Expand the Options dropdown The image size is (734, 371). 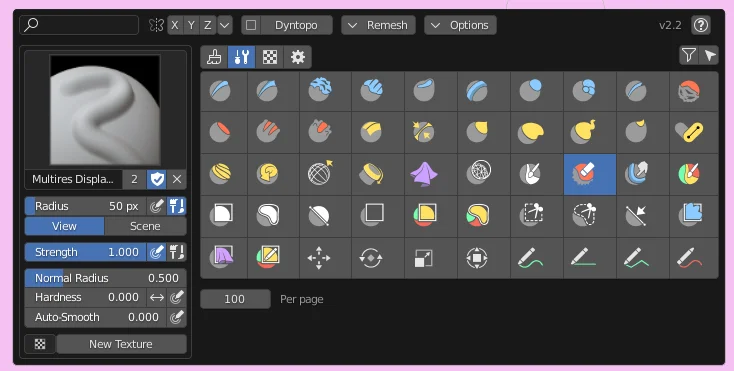pyautogui.click(x=460, y=25)
